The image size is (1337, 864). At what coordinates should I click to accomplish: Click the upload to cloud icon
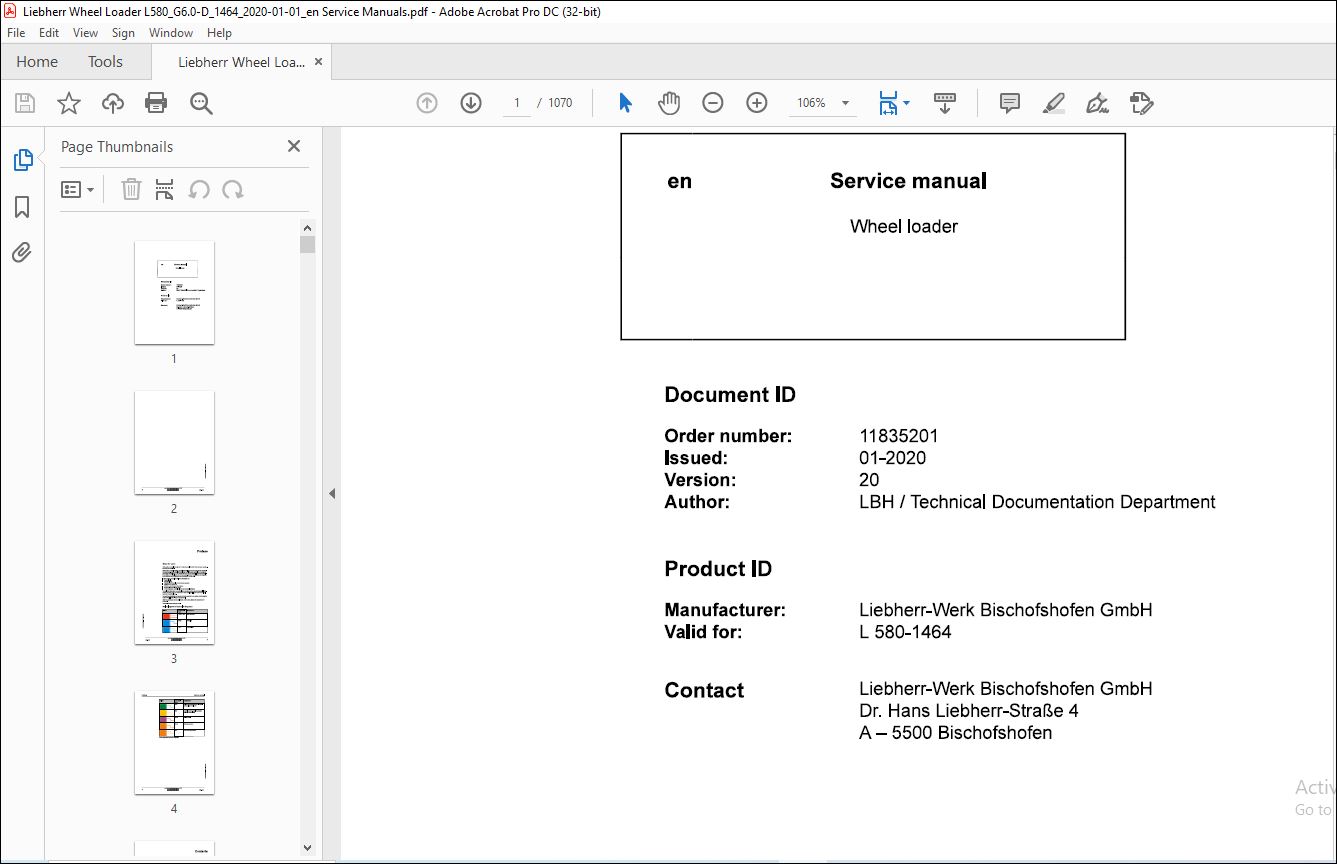(113, 103)
